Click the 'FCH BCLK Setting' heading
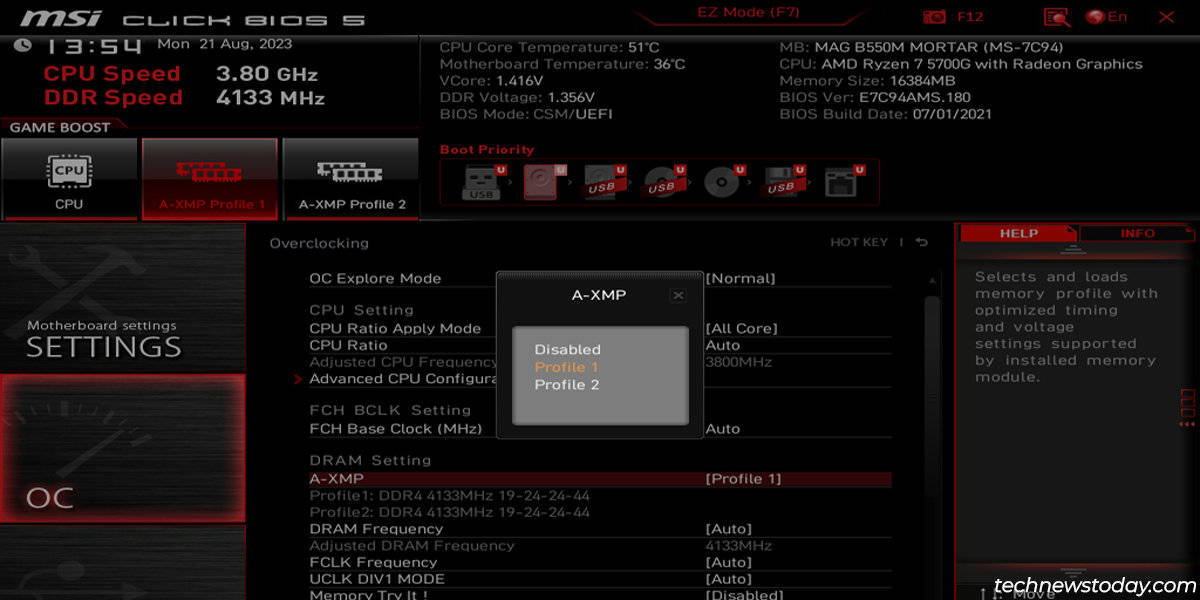The width and height of the screenshot is (1200, 600). (x=390, y=411)
